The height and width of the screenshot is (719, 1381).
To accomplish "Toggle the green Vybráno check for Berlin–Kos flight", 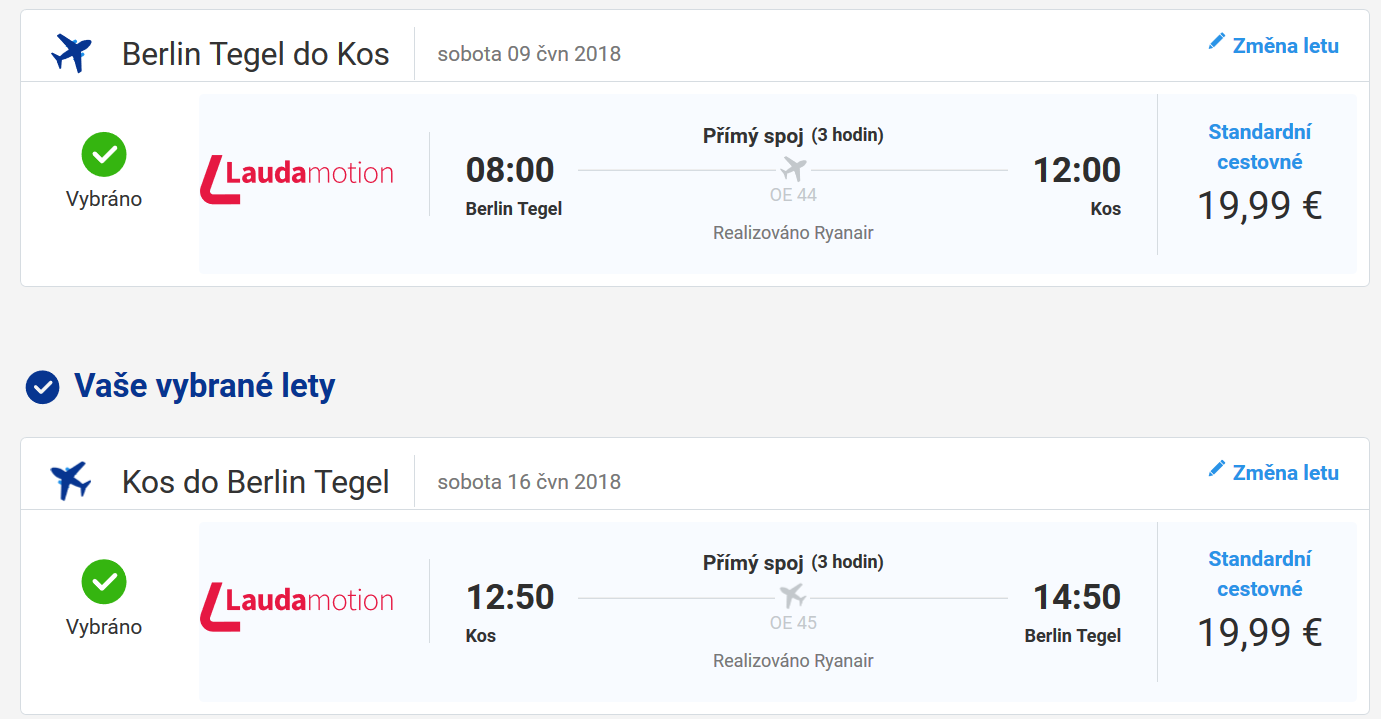I will click(x=104, y=154).
